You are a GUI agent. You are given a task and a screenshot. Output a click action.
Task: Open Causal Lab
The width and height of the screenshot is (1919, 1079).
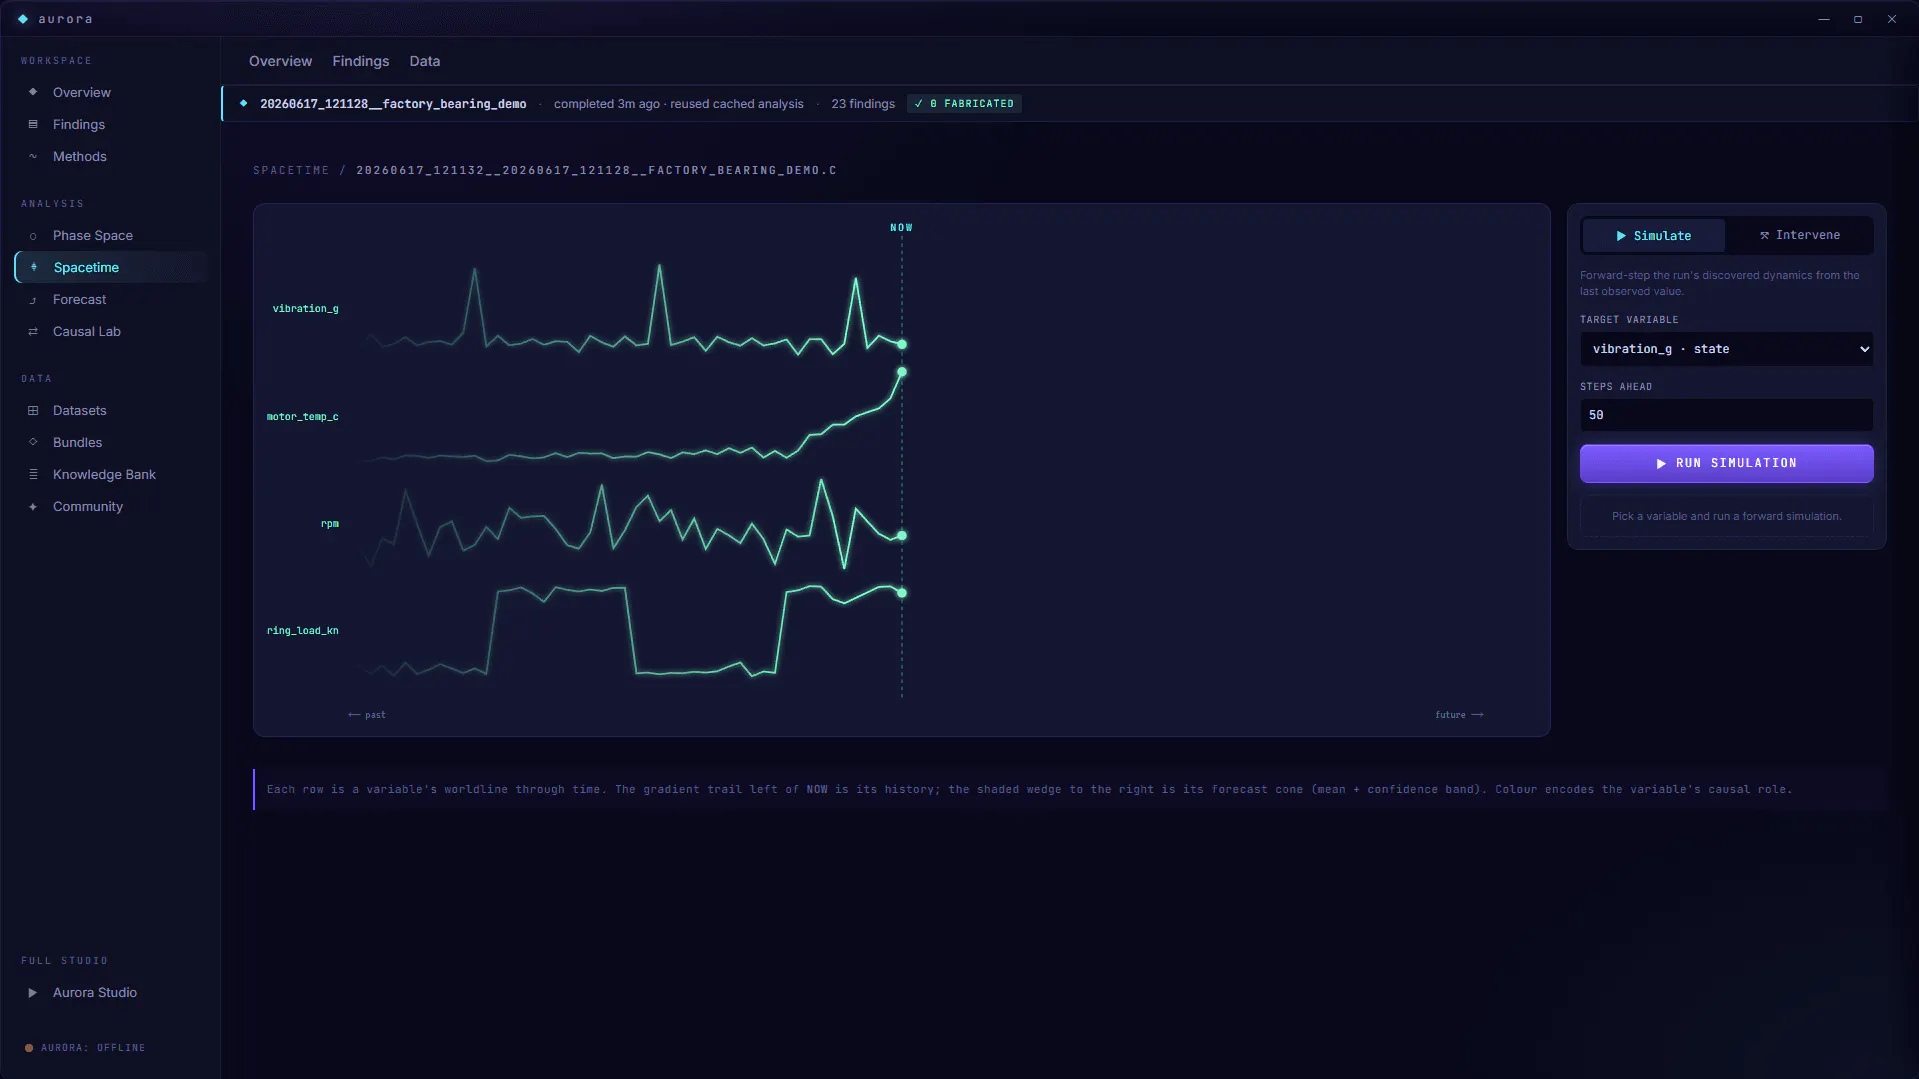pyautogui.click(x=112, y=331)
